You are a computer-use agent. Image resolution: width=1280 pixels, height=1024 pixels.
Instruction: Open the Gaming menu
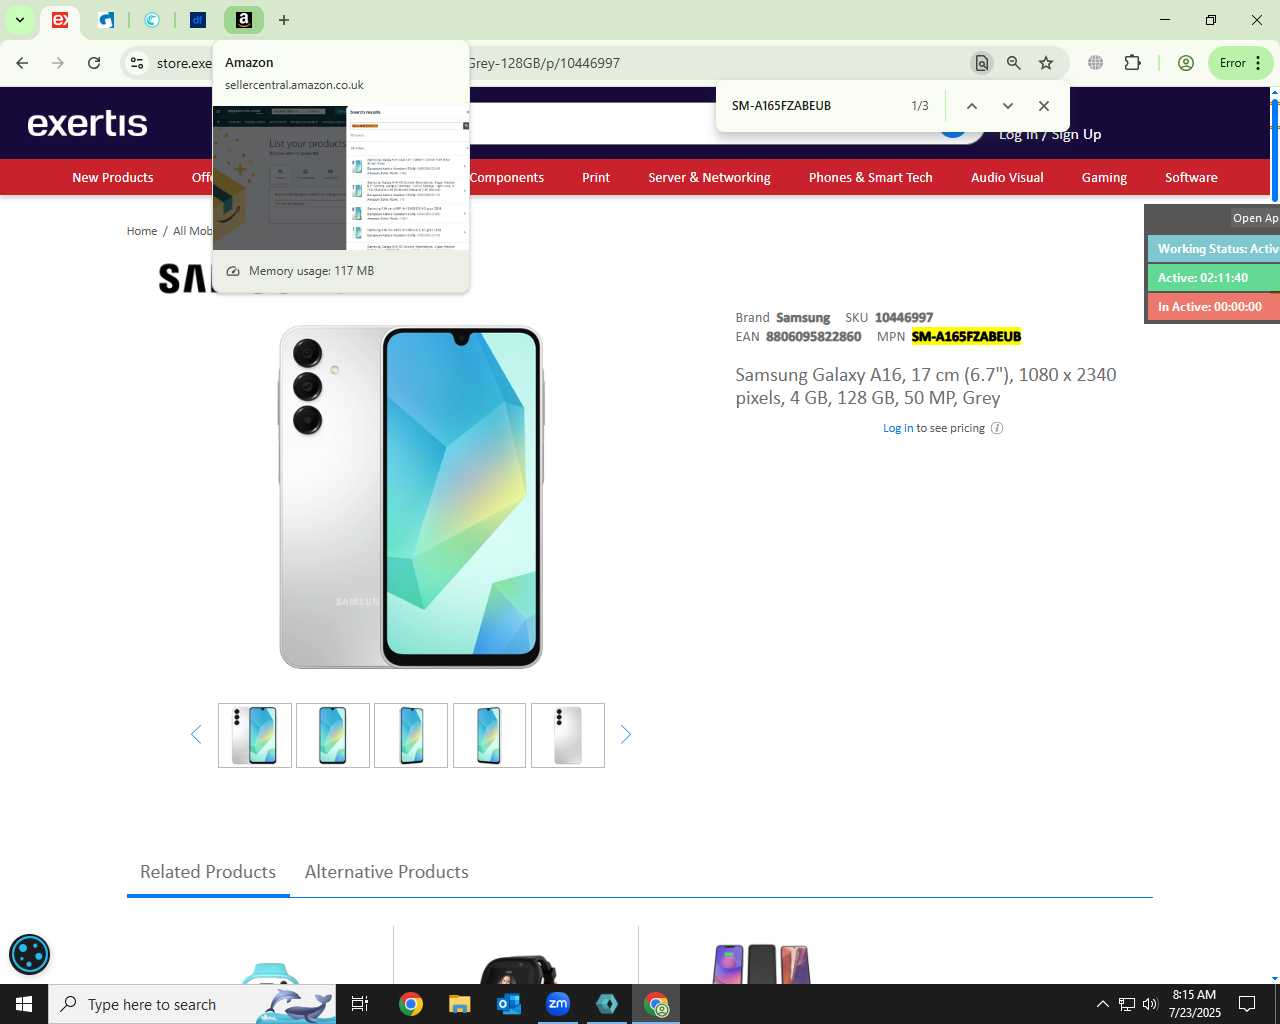pos(1104,177)
